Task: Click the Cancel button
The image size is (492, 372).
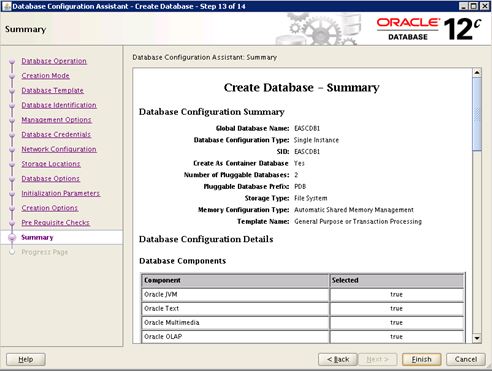Action: coord(466,359)
